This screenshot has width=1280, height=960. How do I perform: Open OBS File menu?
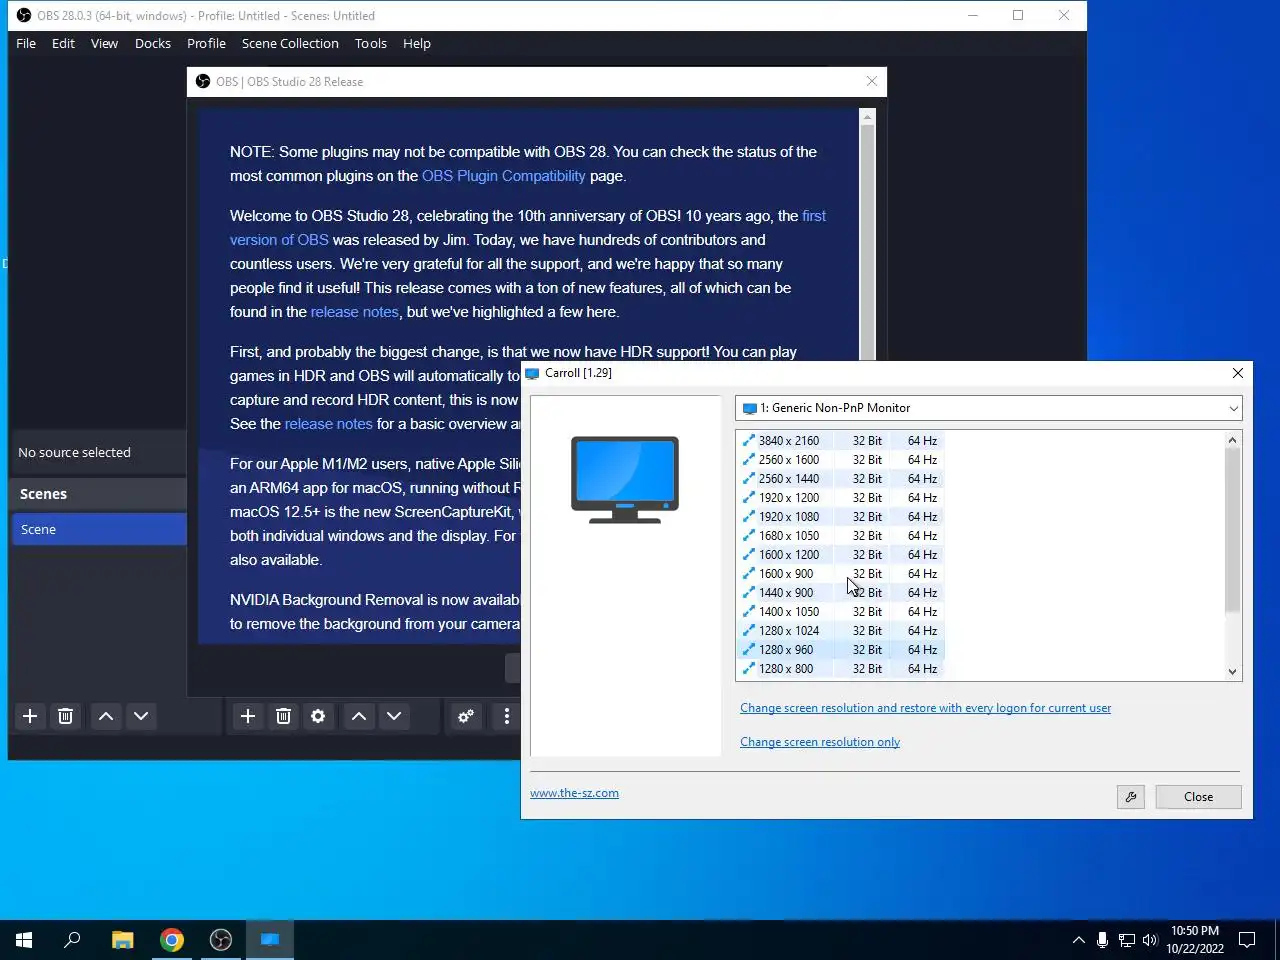coord(26,43)
